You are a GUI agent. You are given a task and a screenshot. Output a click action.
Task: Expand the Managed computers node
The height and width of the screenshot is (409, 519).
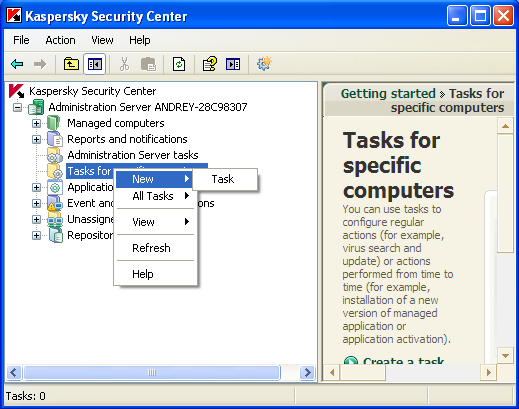pos(36,123)
